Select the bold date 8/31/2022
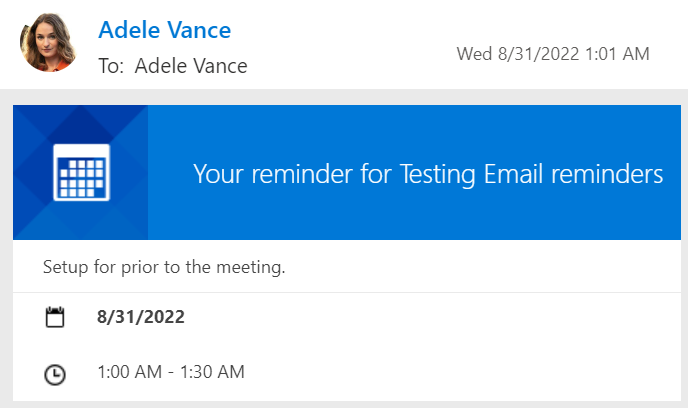Viewport: 688px width, 408px height. click(x=140, y=317)
